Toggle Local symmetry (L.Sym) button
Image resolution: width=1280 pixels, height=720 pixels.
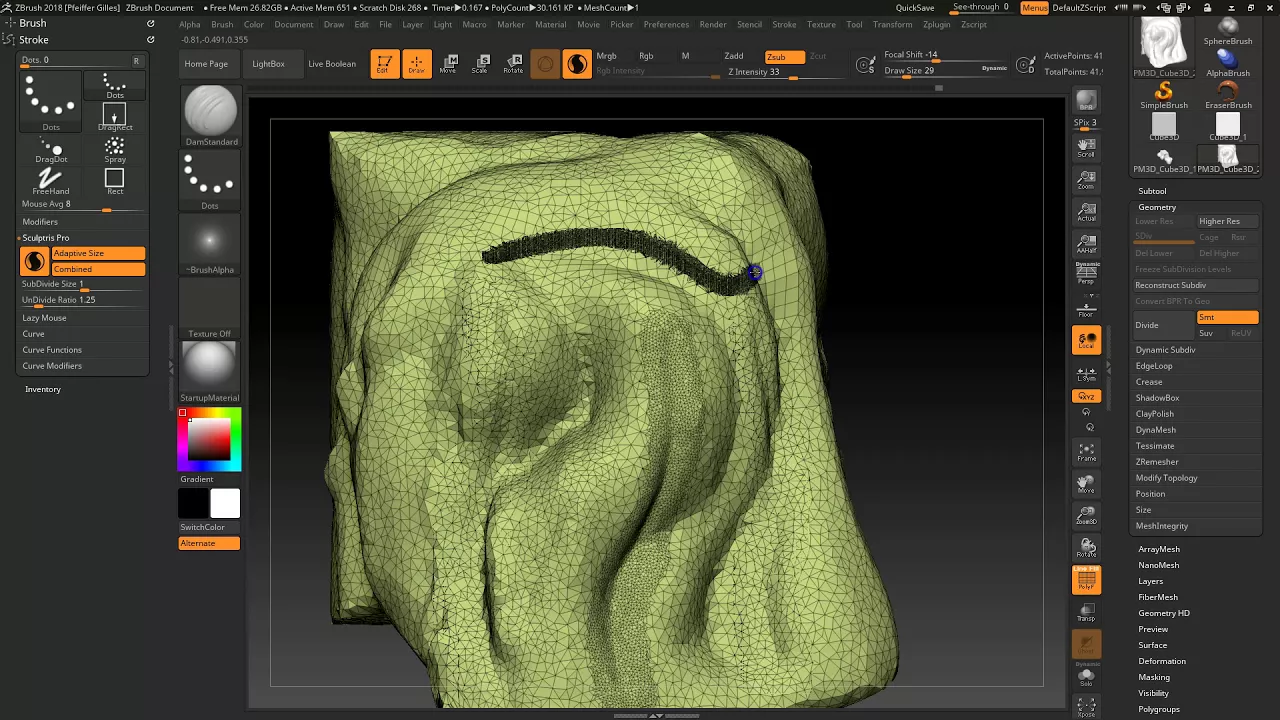pos(1086,373)
